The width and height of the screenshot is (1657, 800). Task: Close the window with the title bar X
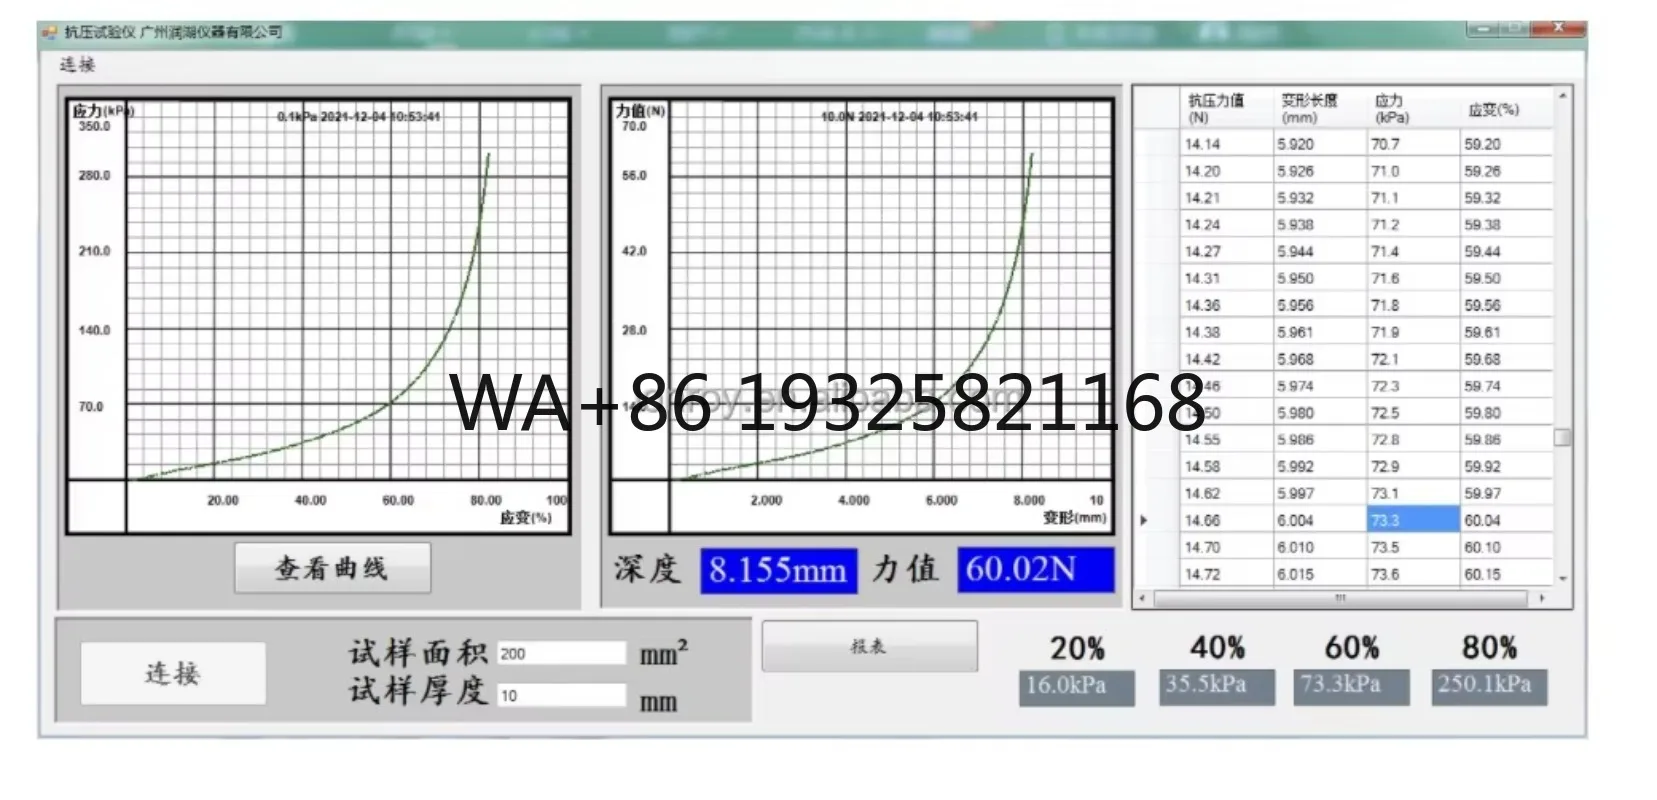1557,29
